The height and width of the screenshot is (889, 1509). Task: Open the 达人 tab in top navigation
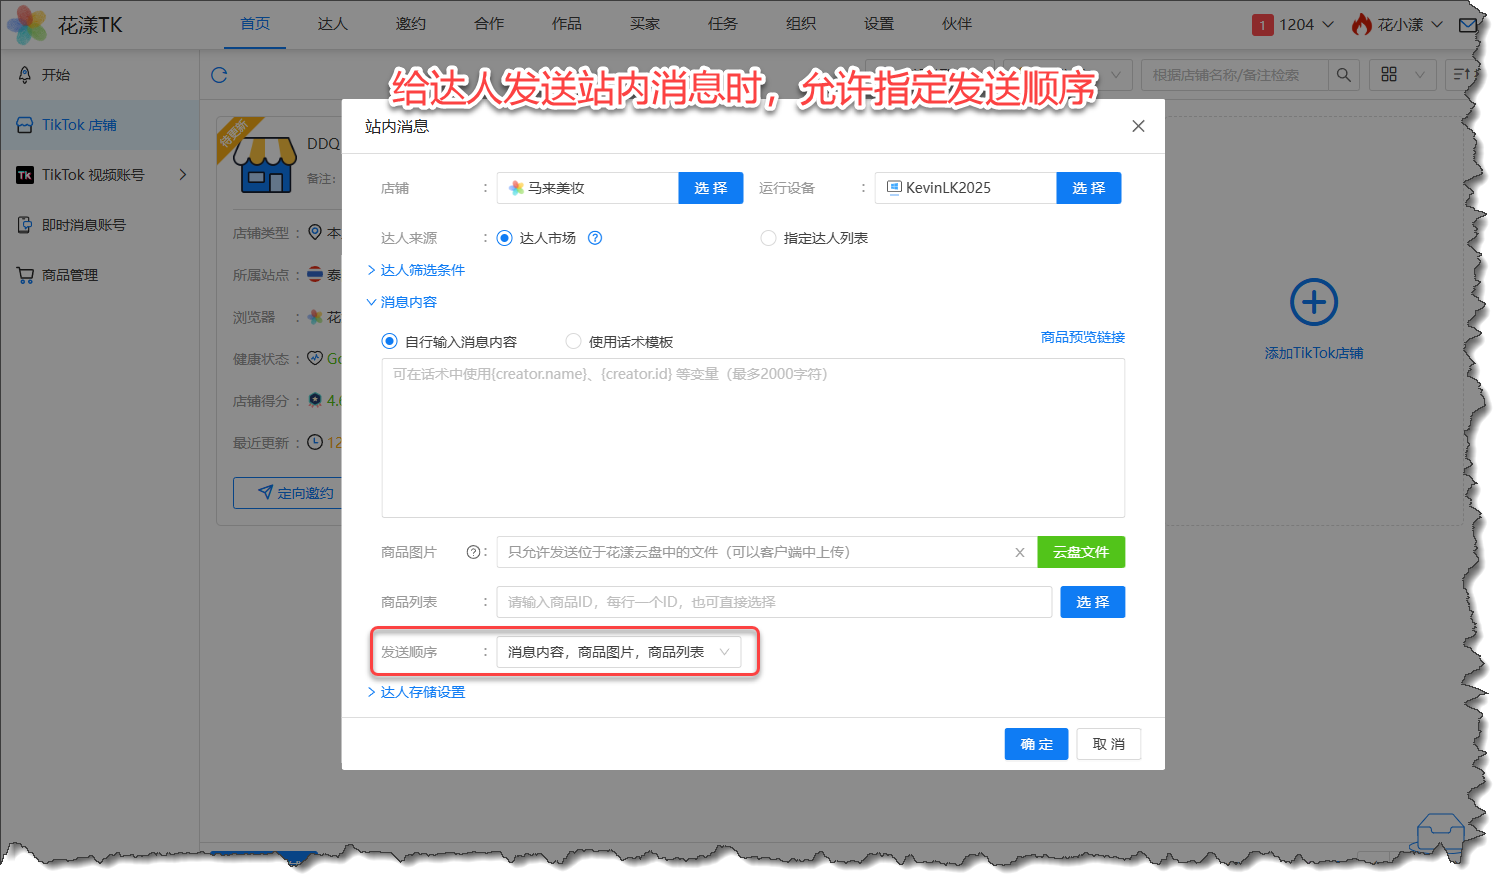[332, 24]
